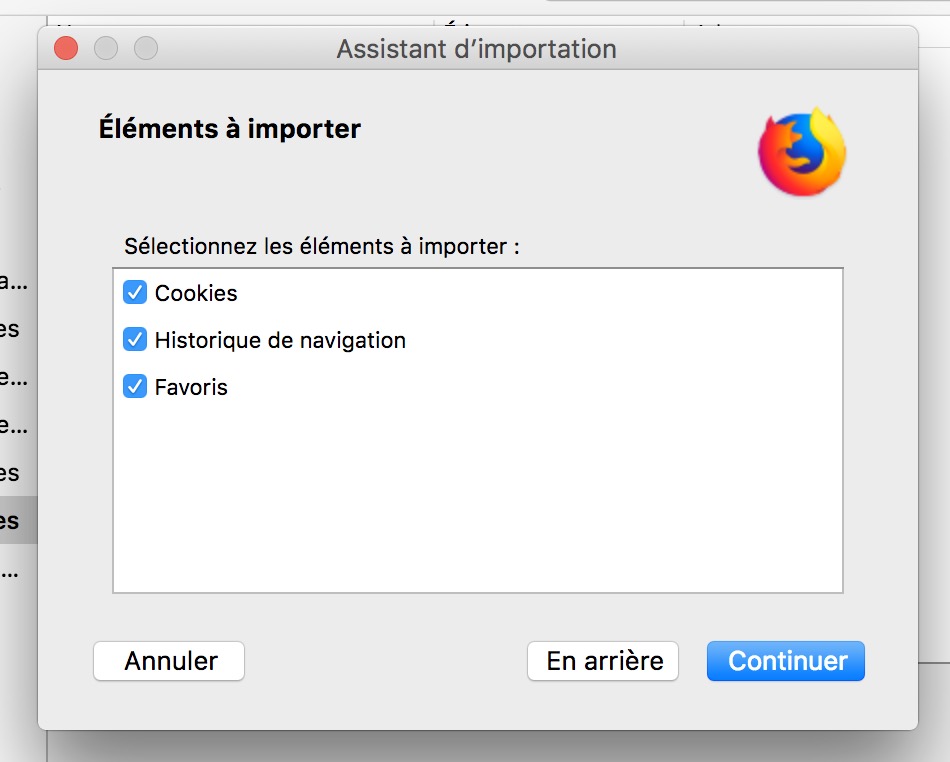Click the Sélectionnez les éléments à importer label
The height and width of the screenshot is (762, 950).
(x=322, y=246)
